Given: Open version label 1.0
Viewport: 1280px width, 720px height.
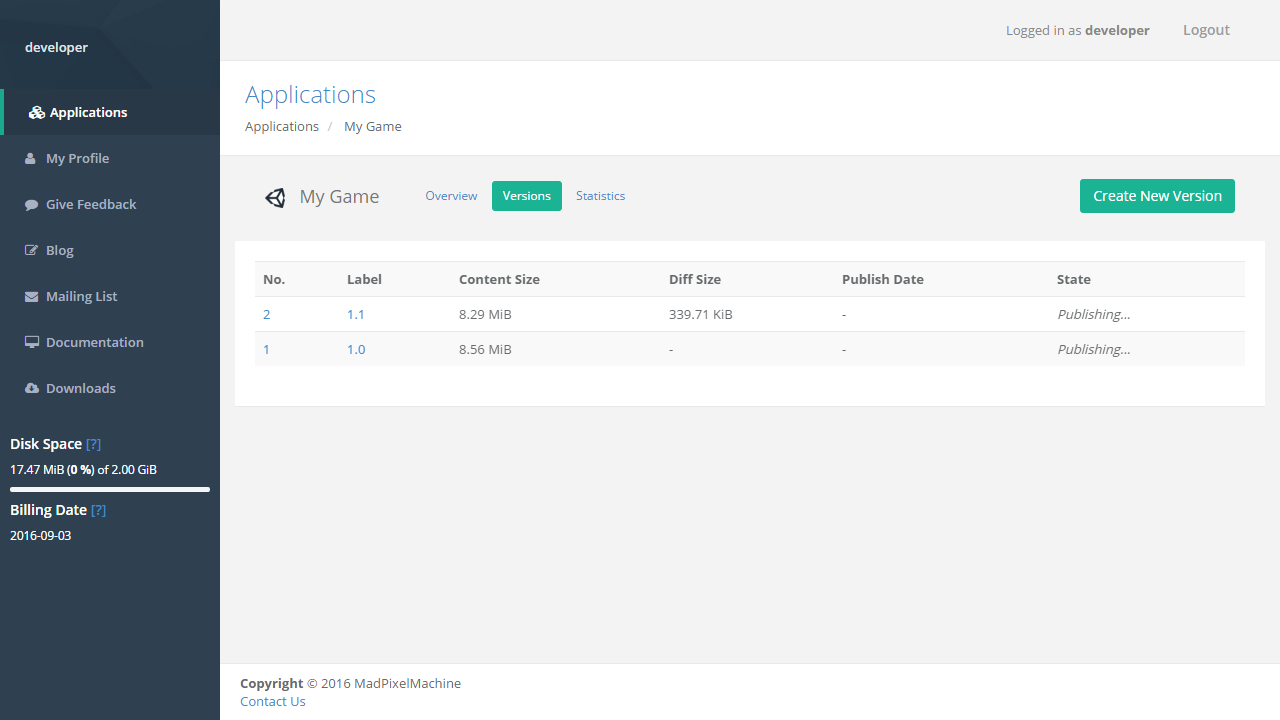Looking at the screenshot, I should [356, 349].
